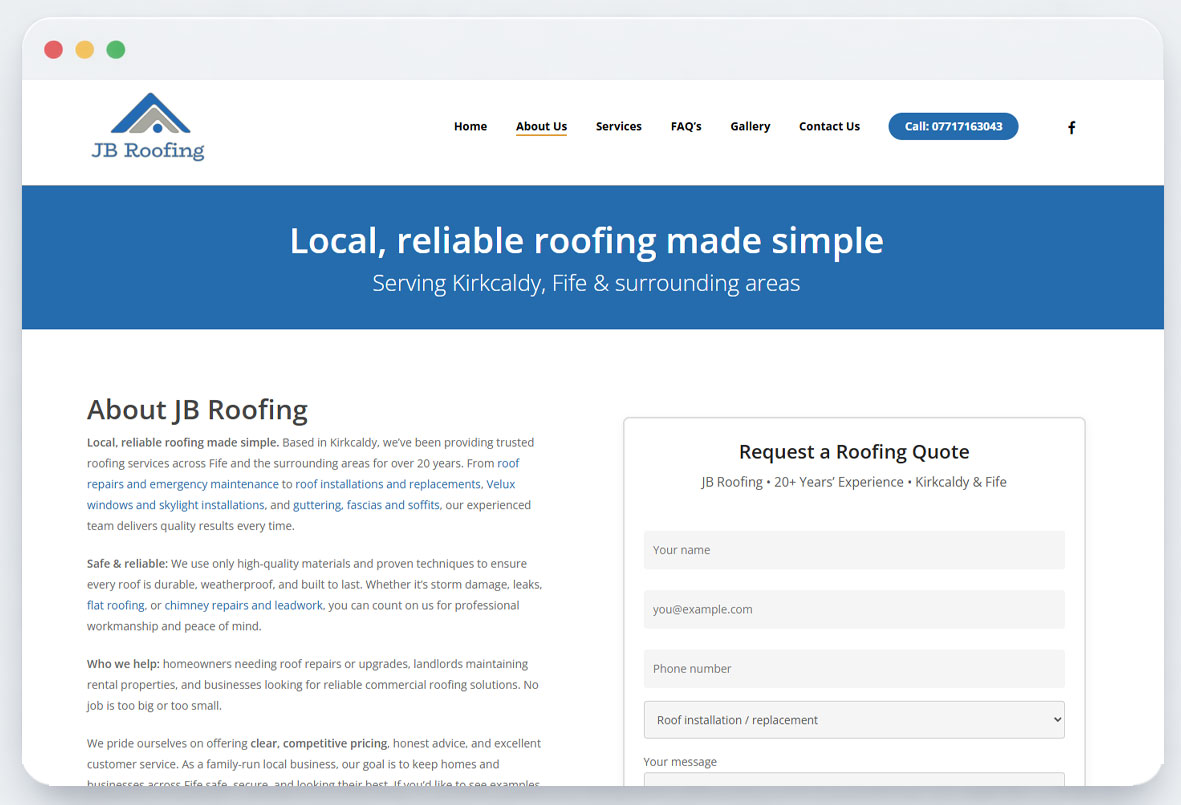
Task: Click the yellow minimize window dot
Action: point(85,50)
